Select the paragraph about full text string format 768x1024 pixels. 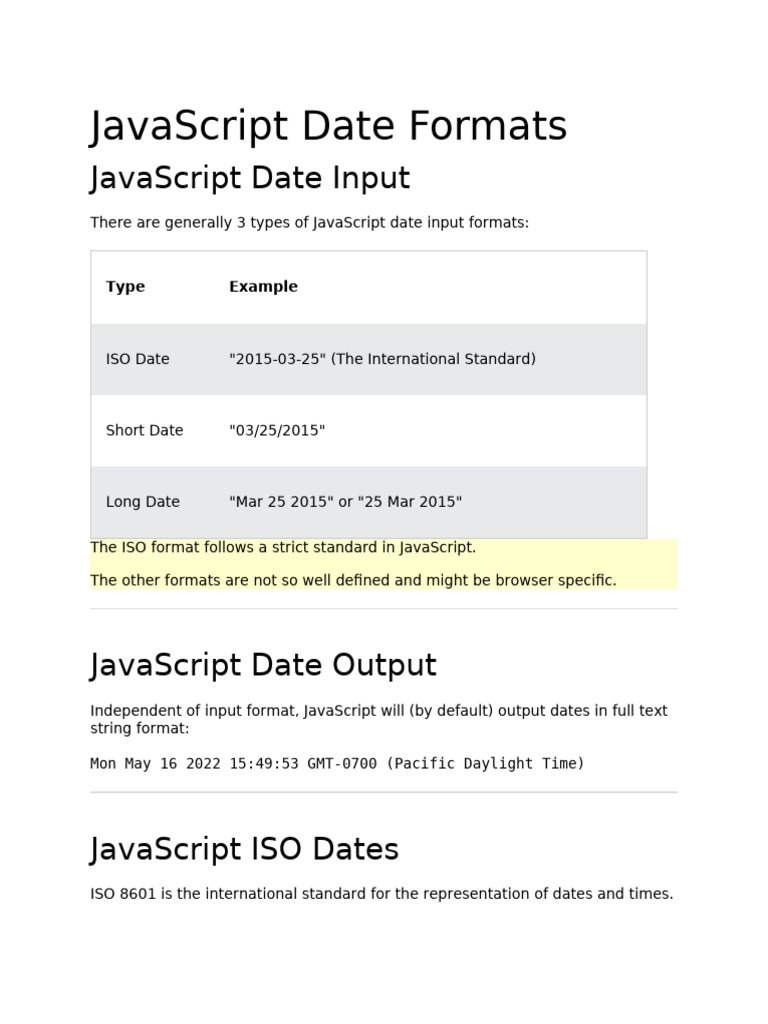click(379, 719)
